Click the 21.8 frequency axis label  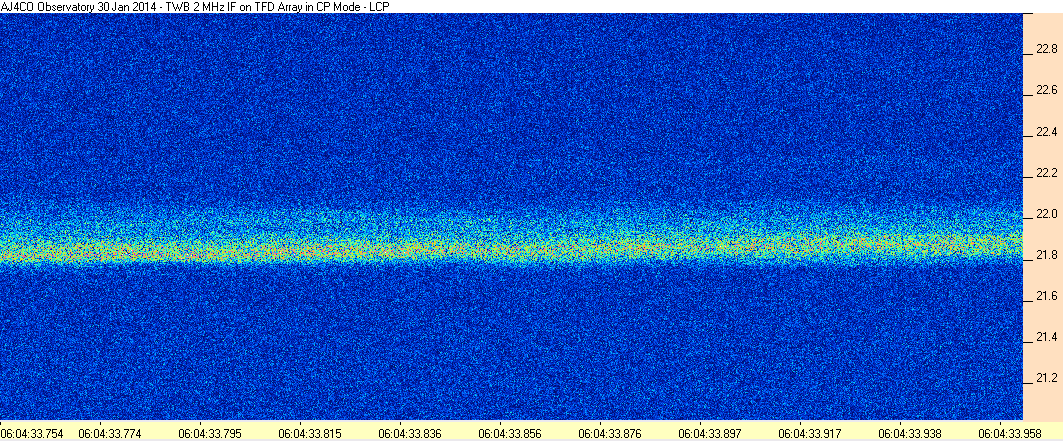coord(1047,255)
